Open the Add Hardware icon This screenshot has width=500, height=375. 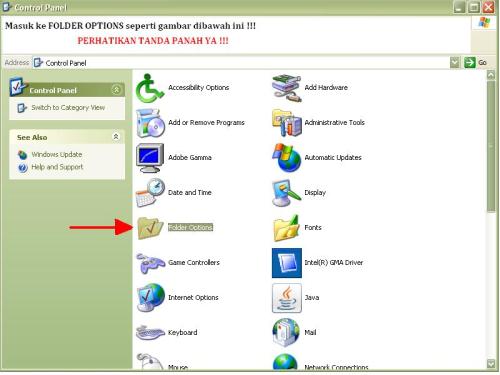(x=287, y=88)
